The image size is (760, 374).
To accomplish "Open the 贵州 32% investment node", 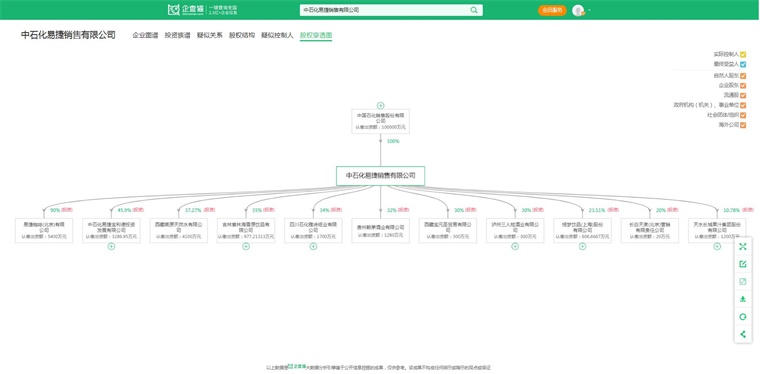I will 380,230.
